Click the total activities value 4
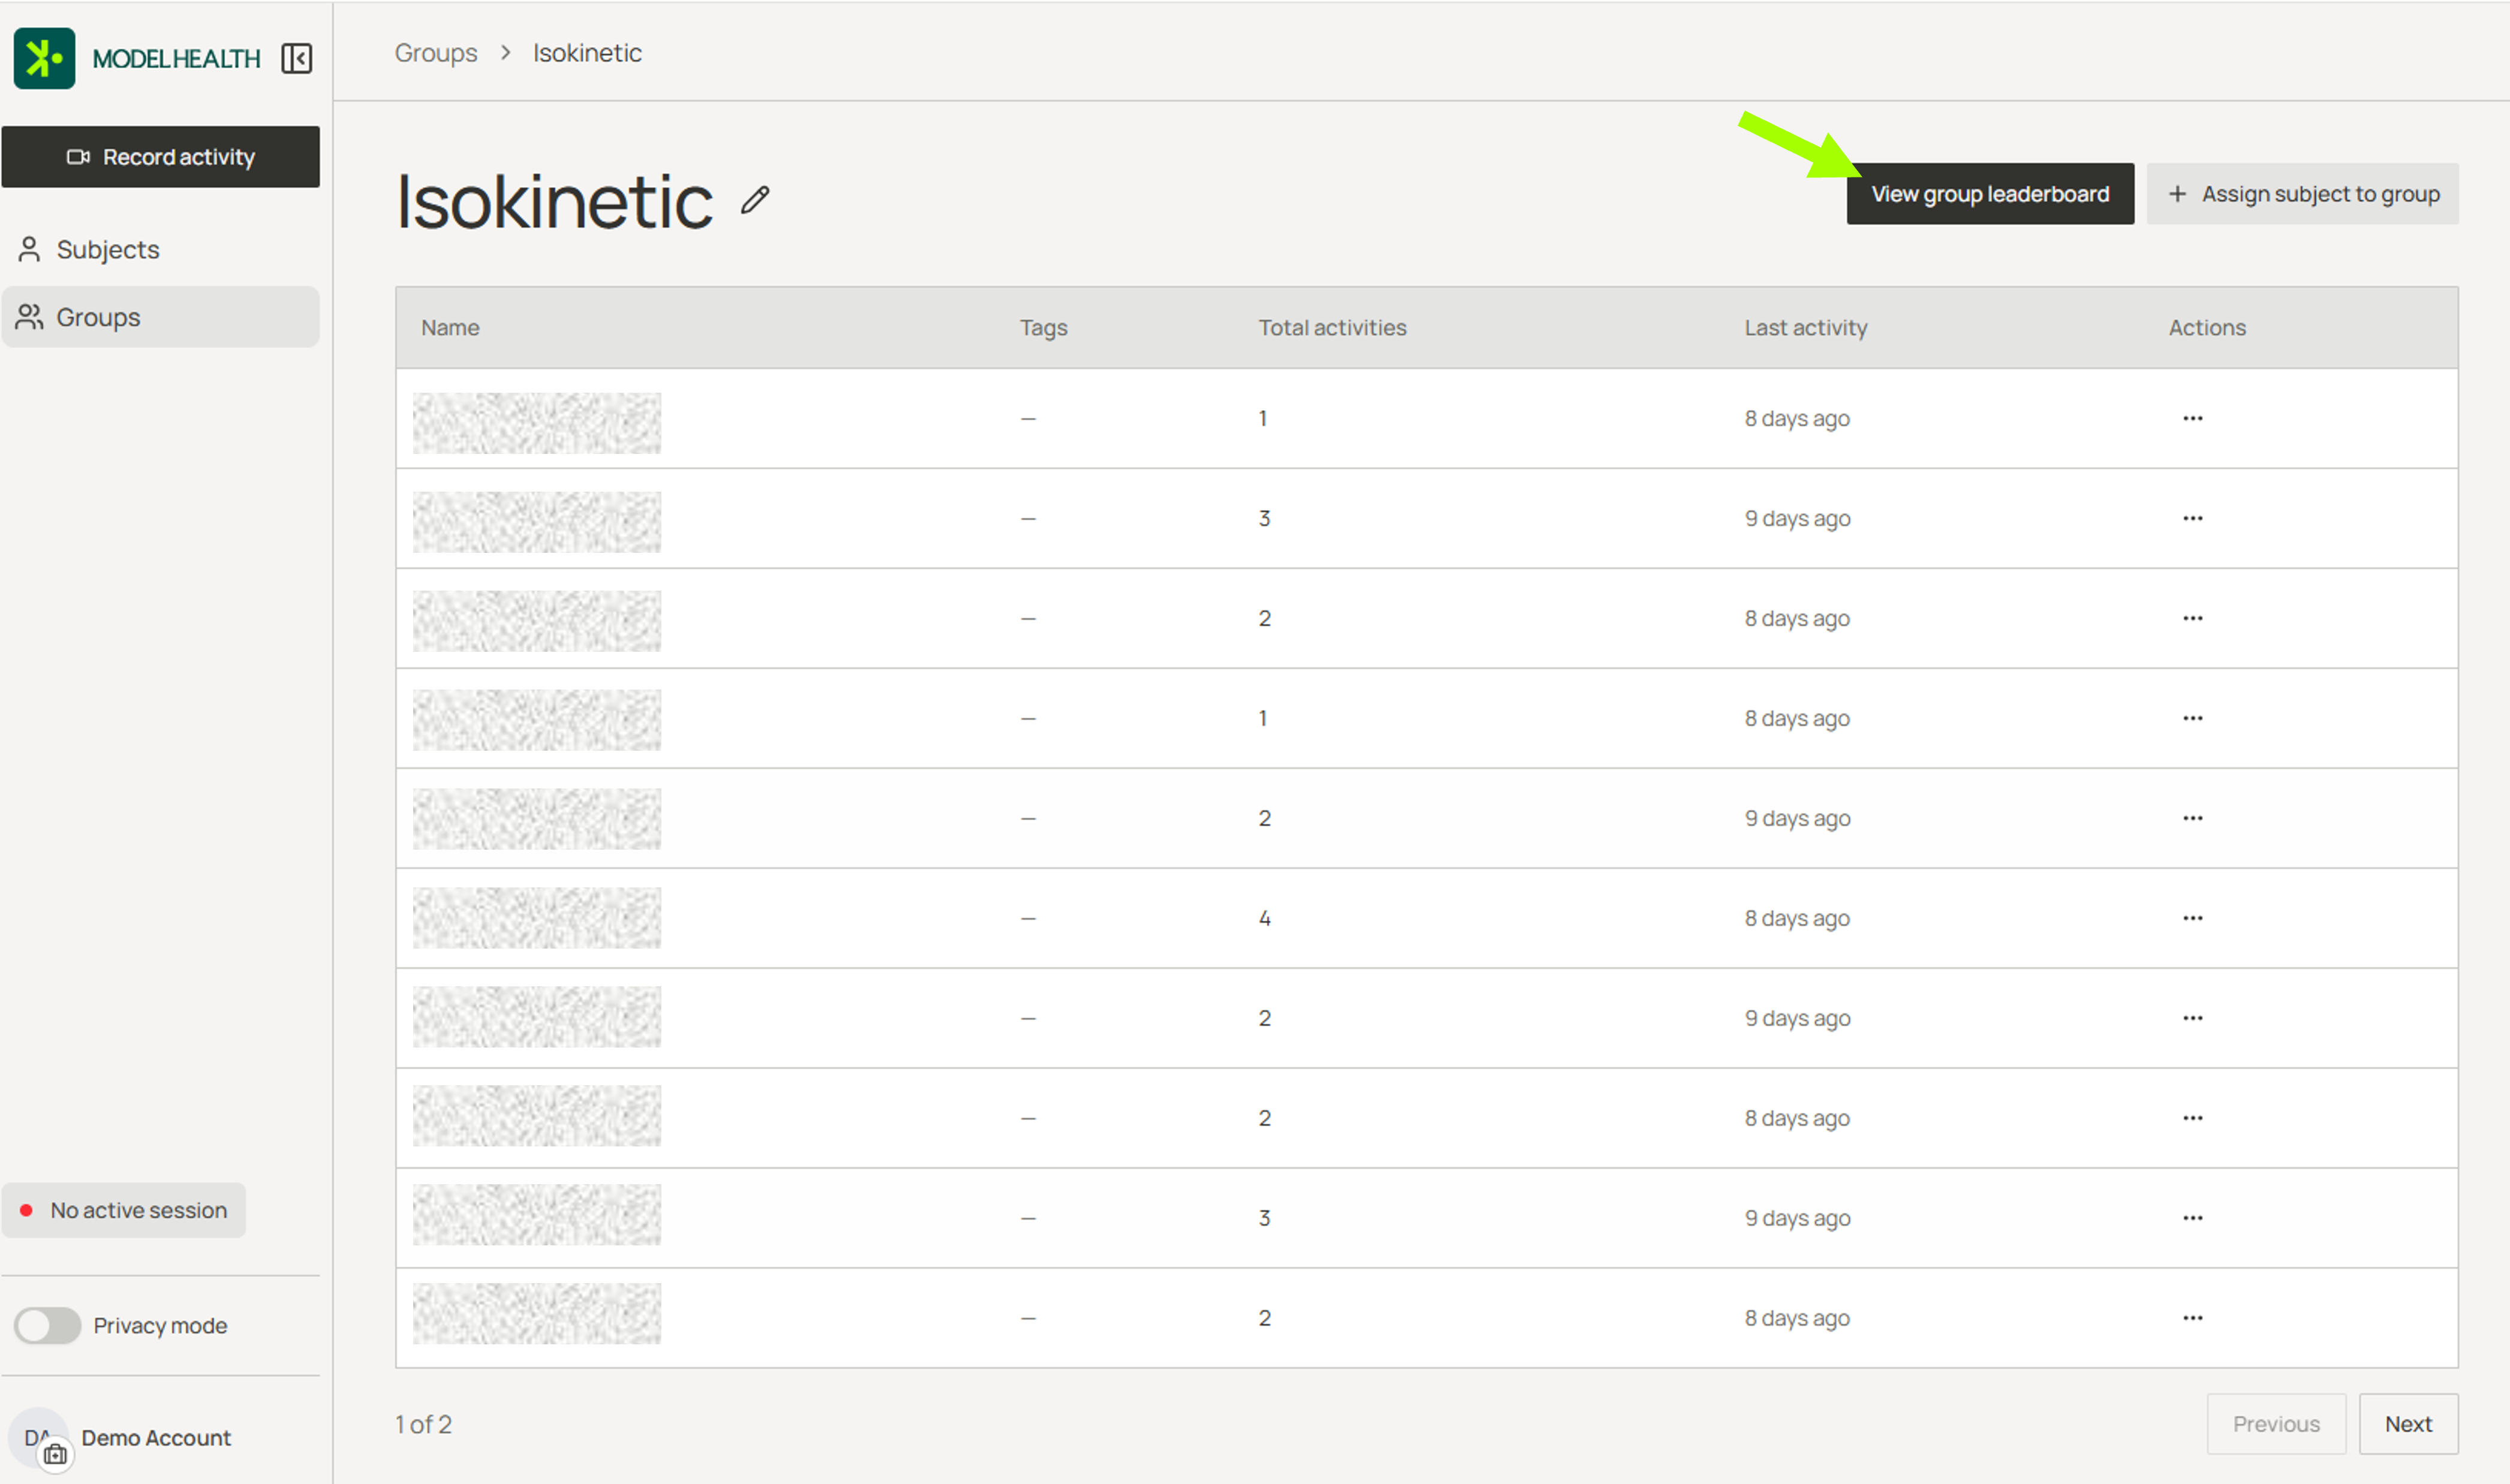Viewport: 2510px width, 1484px height. pos(1265,918)
